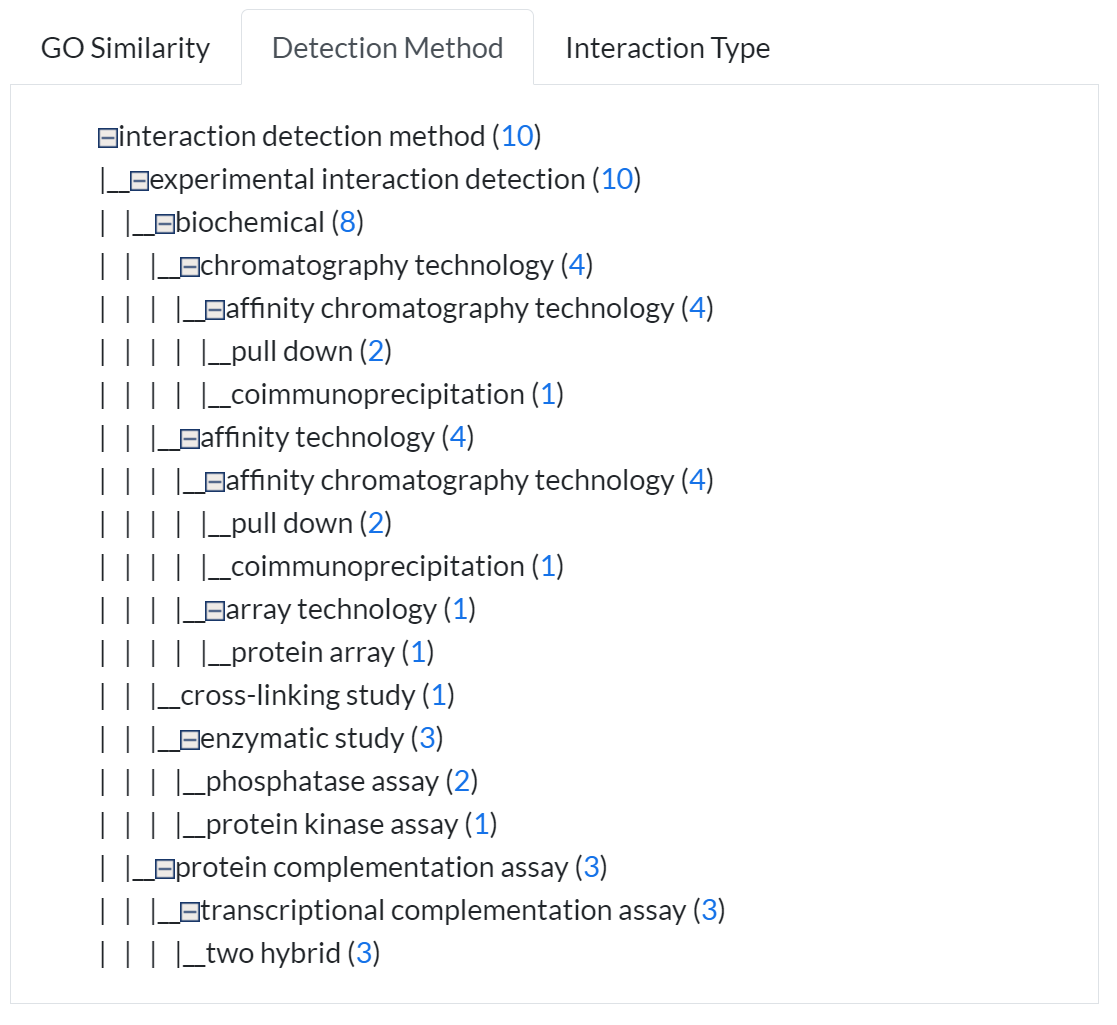Click enzymatic study count link
The height and width of the screenshot is (1025, 1117).
click(427, 738)
